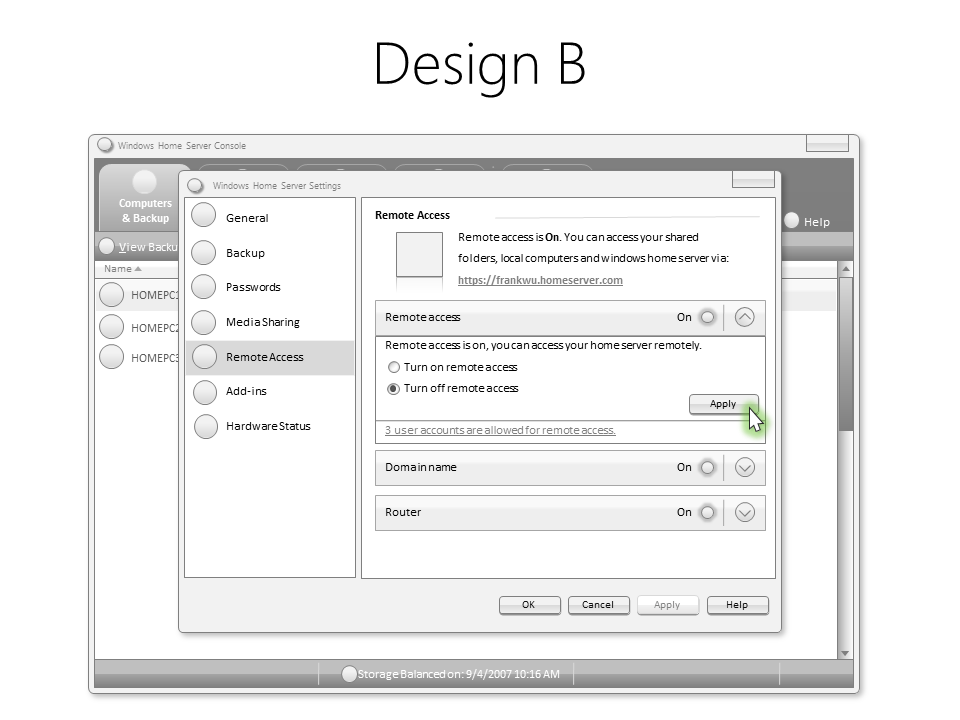
Task: Click the settings dialog window control box
Action: tap(753, 179)
